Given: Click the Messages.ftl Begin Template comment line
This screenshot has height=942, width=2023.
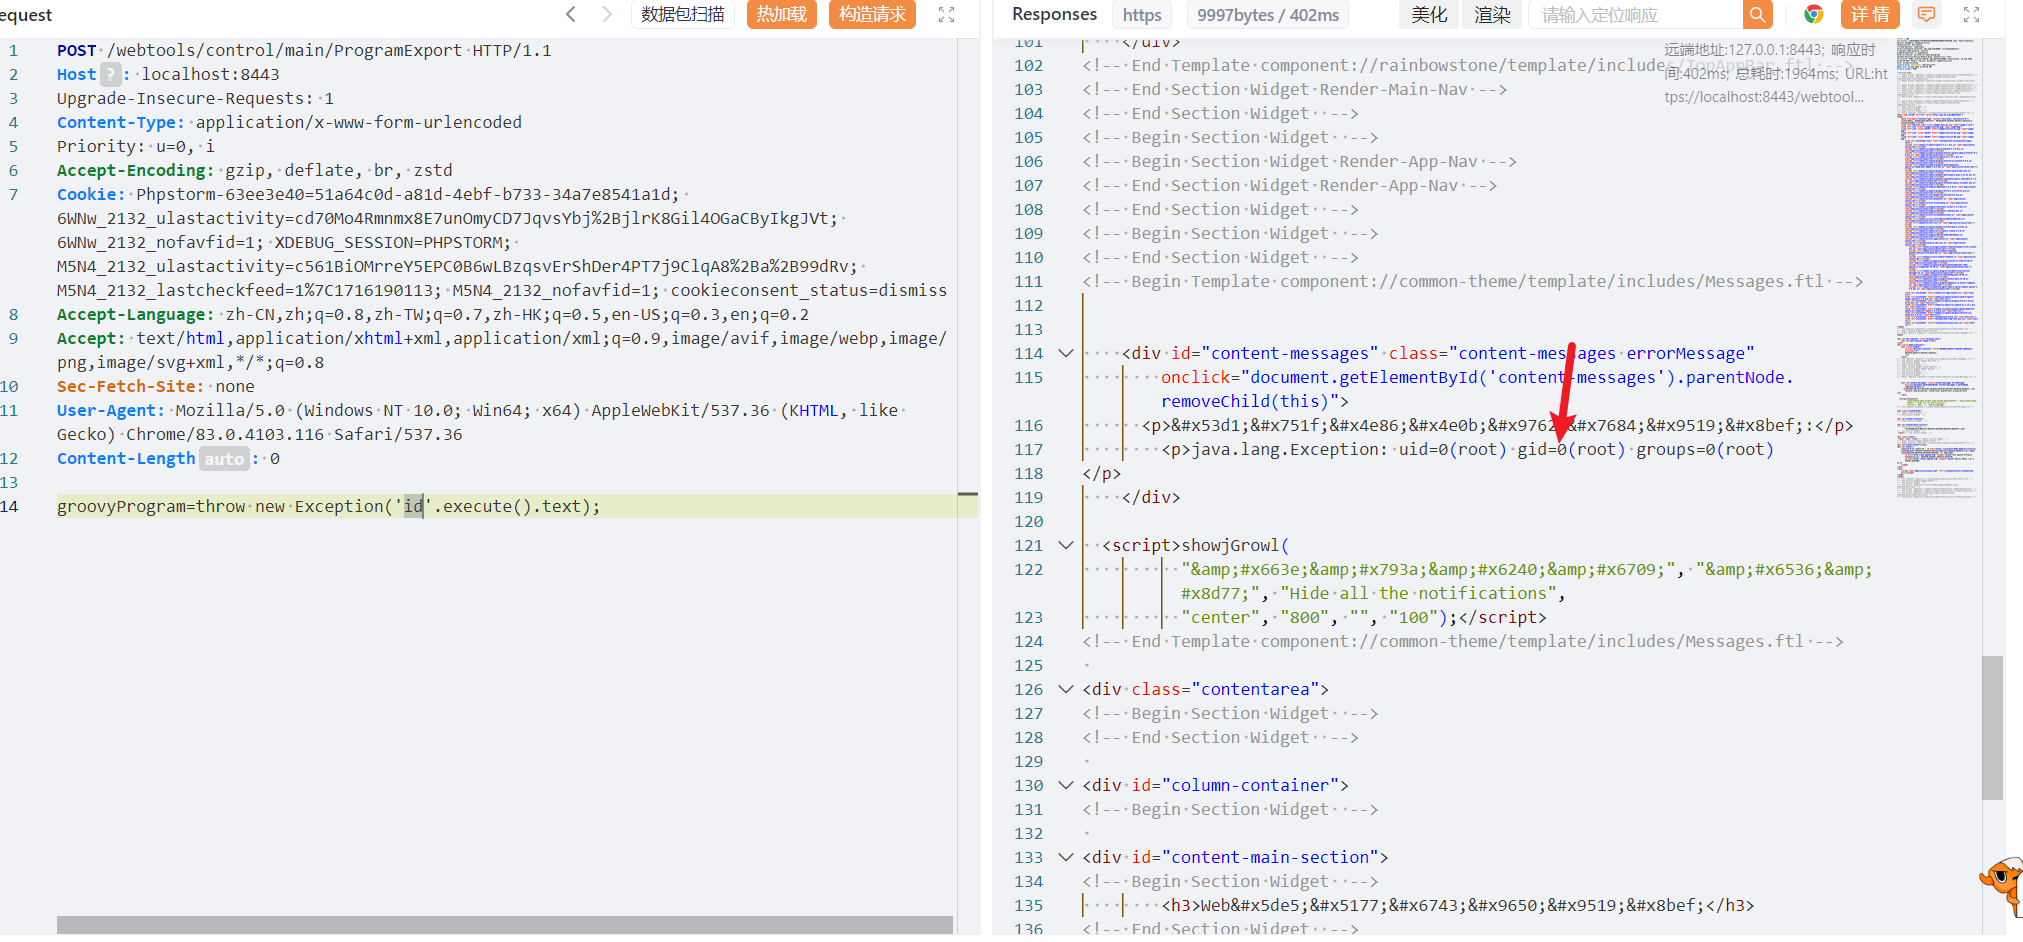Looking at the screenshot, I should [x=1472, y=281].
